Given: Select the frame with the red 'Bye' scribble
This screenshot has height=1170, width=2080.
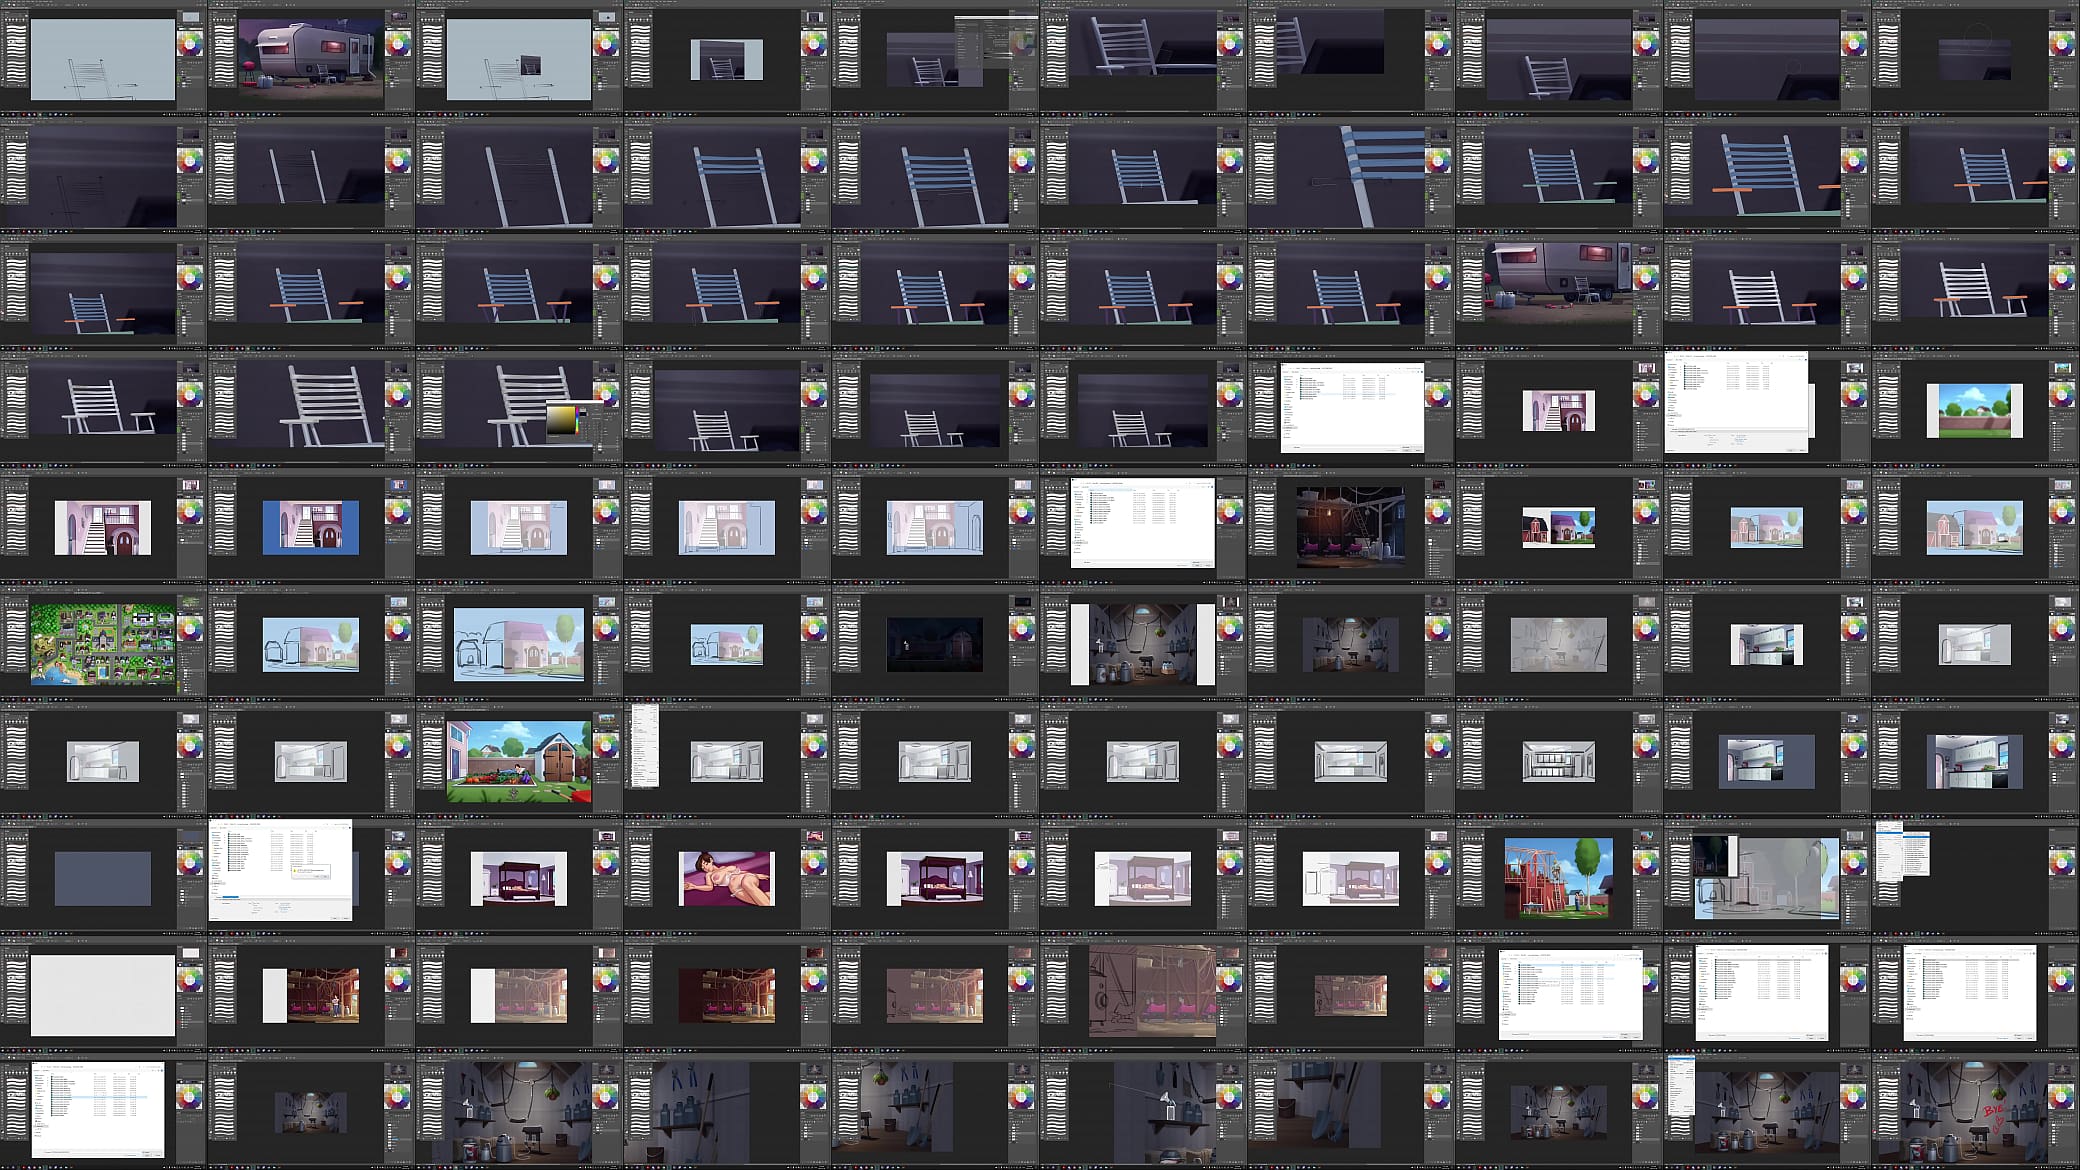Looking at the screenshot, I should [x=1976, y=1111].
